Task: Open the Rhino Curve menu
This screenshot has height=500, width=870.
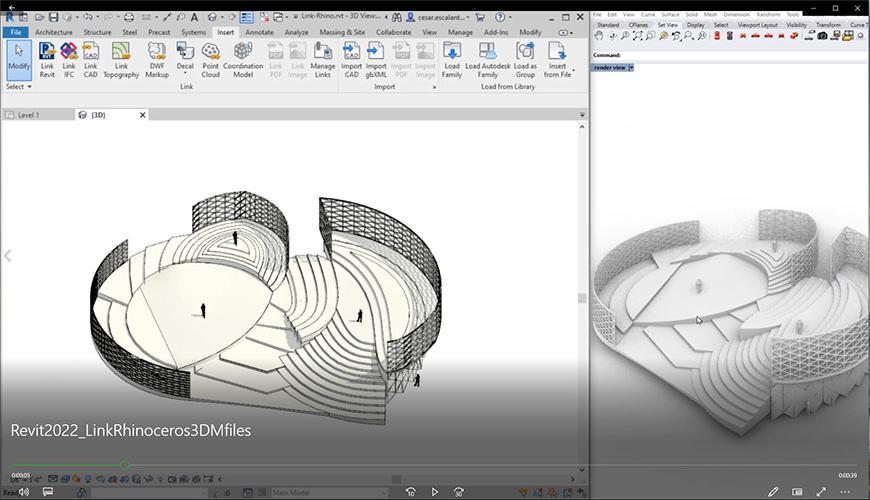Action: pyautogui.click(x=648, y=14)
